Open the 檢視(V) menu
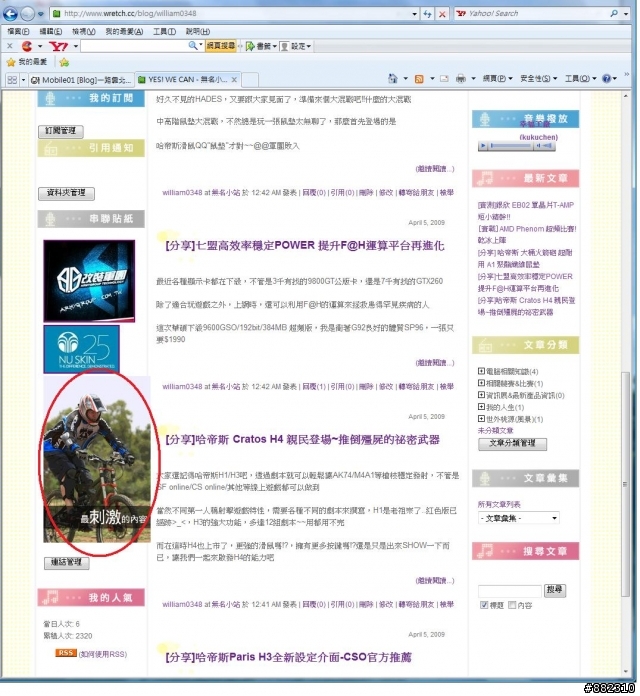 [84, 32]
